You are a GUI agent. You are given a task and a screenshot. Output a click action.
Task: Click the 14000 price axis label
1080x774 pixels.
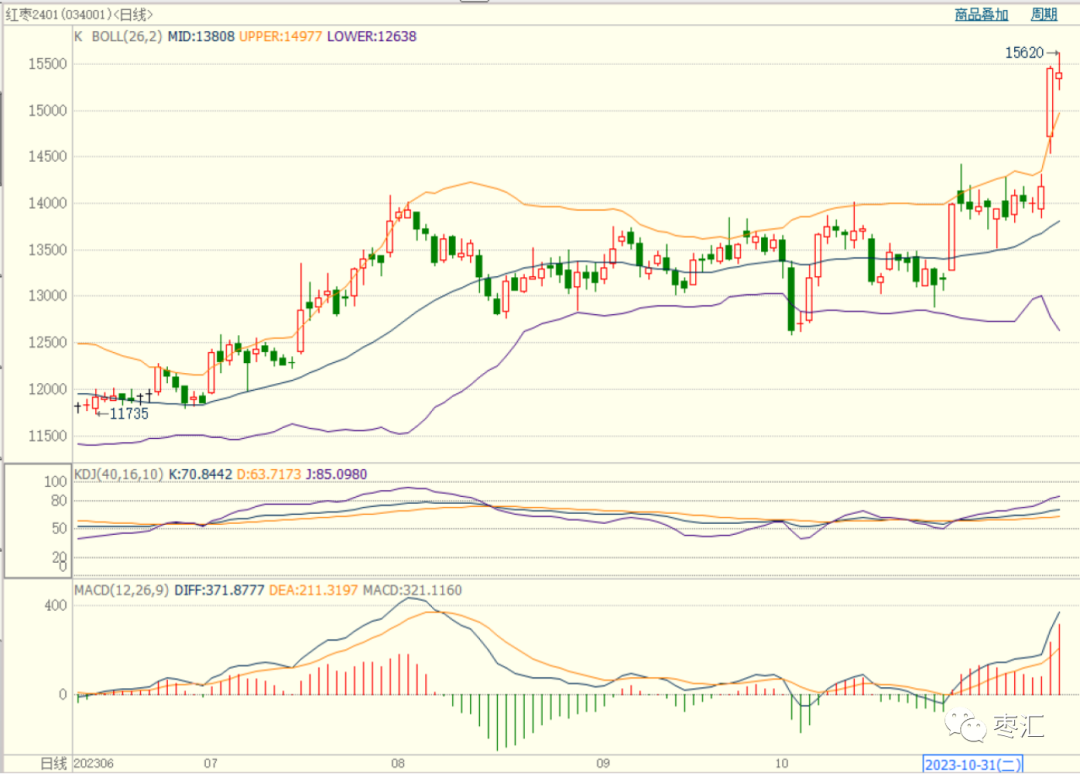pos(48,203)
